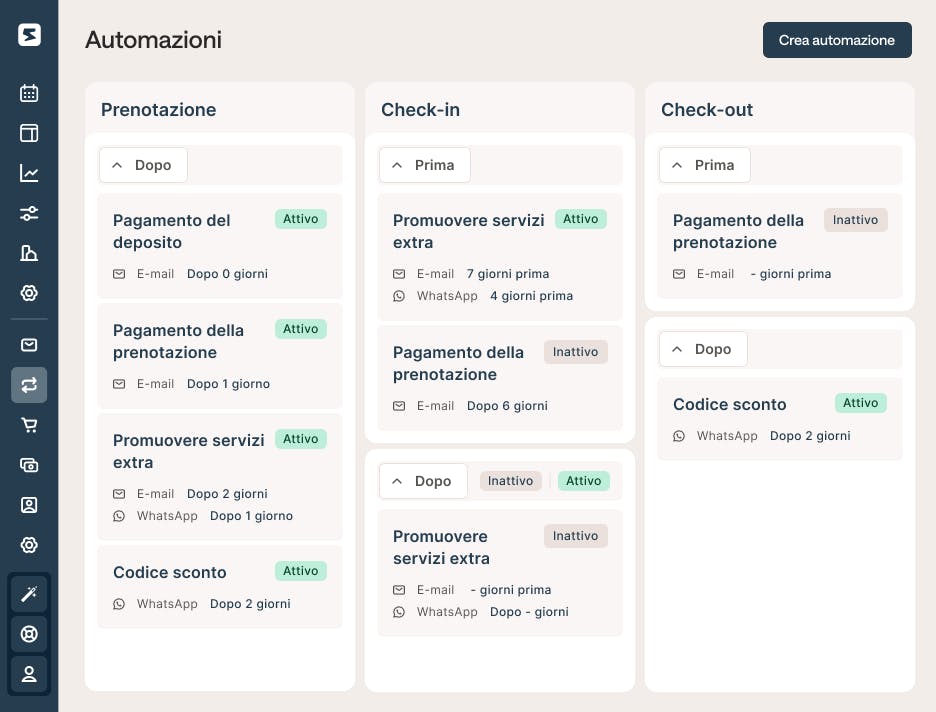
Task: Click WhatsApp icon in Prenotazione Promuovere servizi card
Action: (x=119, y=516)
